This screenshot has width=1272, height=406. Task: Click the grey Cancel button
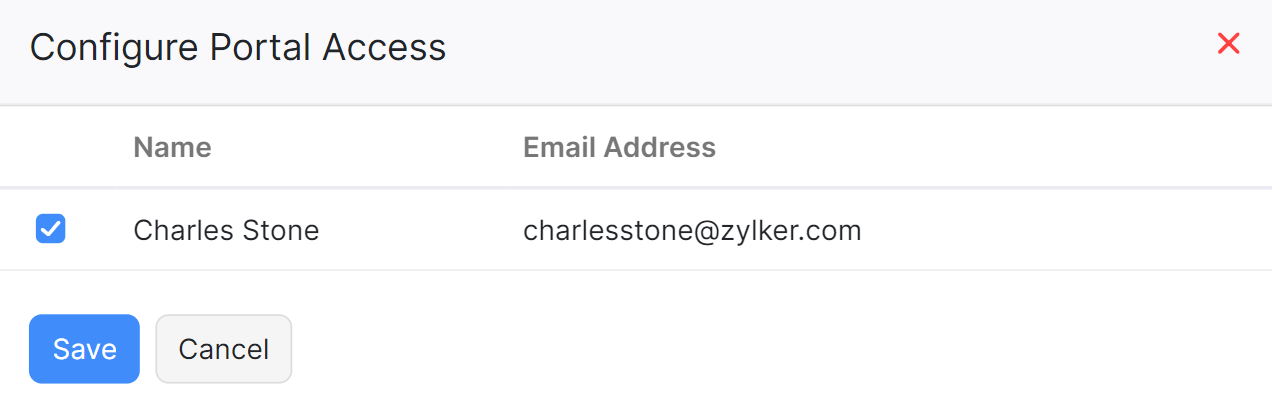point(223,349)
